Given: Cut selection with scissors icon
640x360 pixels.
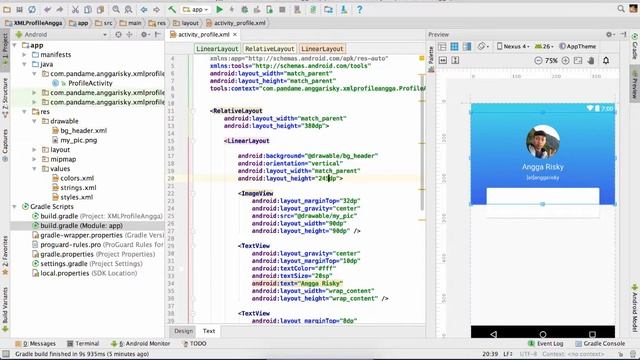Looking at the screenshot, I should coord(75,9).
